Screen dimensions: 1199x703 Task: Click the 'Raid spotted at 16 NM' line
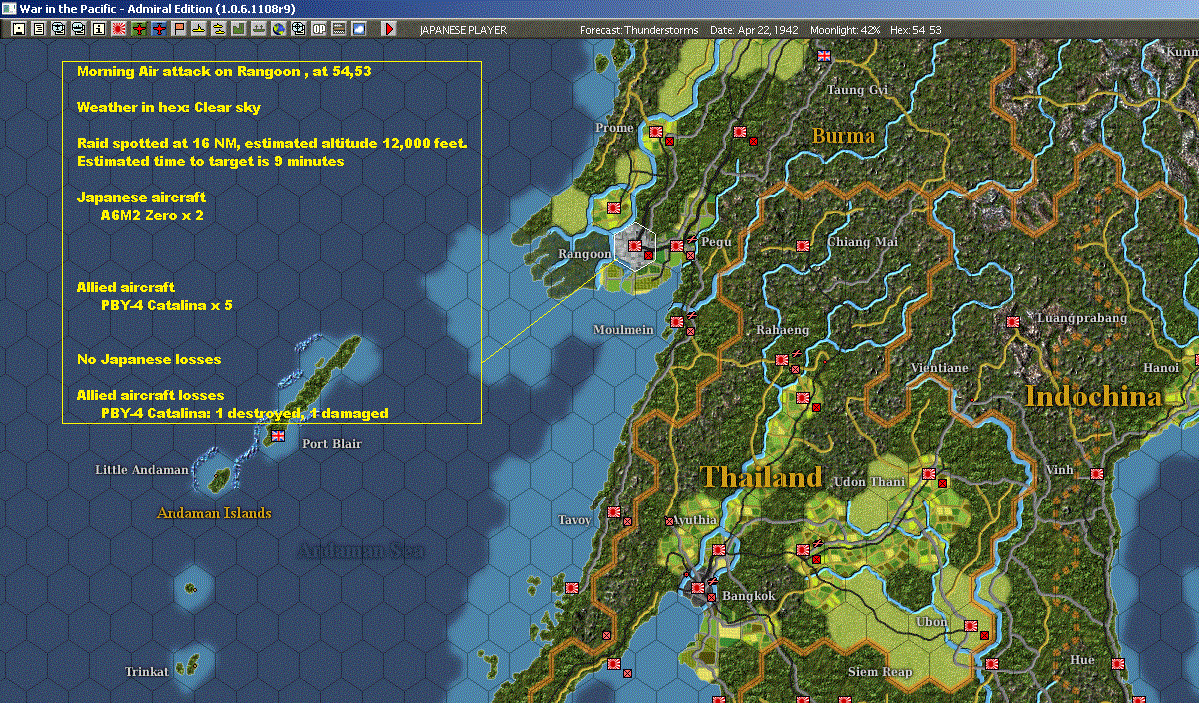[x=271, y=143]
